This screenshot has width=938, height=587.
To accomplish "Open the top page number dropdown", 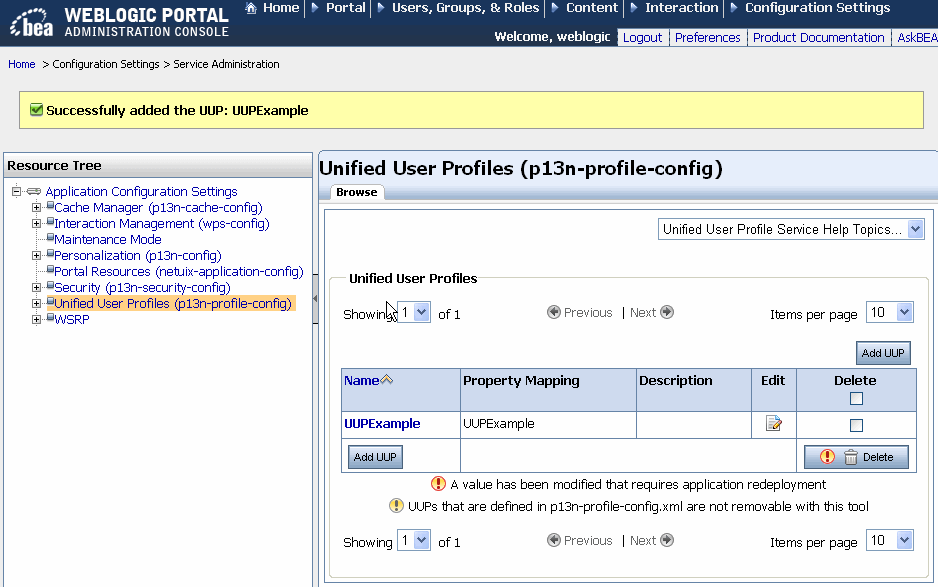I will point(414,312).
